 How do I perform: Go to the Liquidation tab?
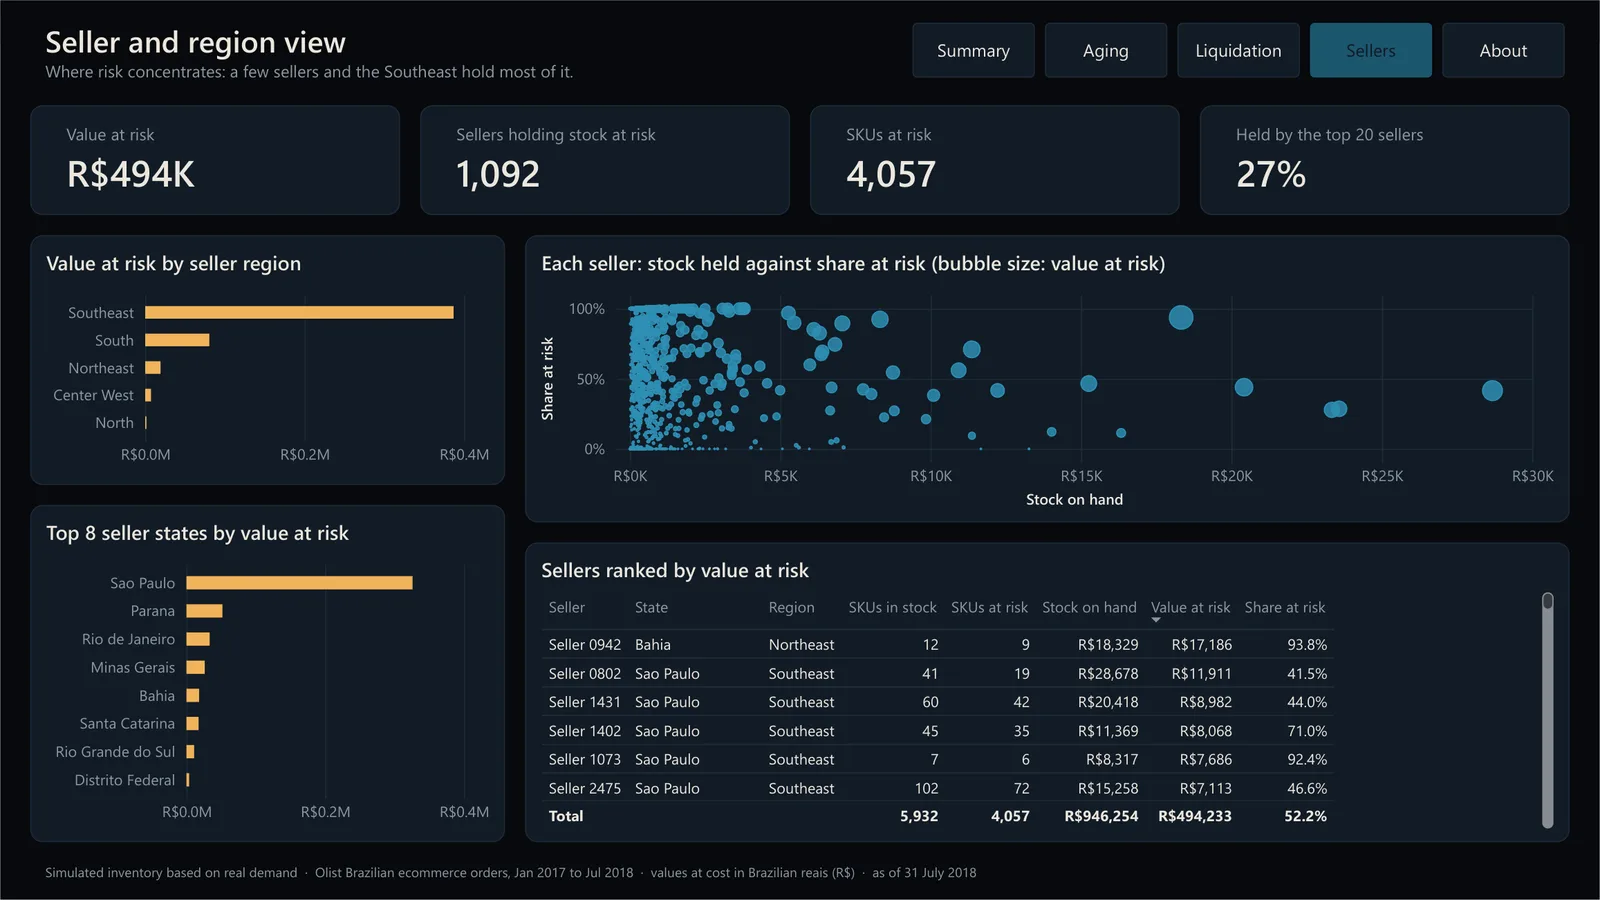pyautogui.click(x=1238, y=50)
